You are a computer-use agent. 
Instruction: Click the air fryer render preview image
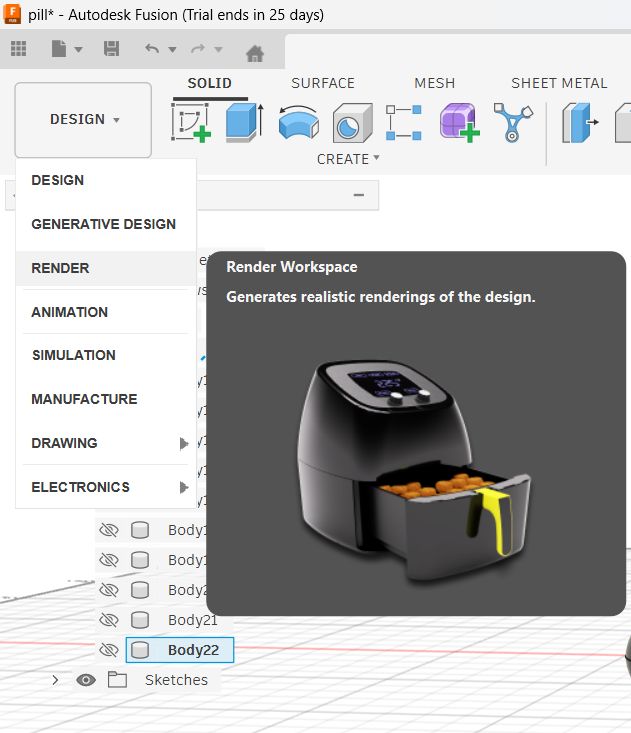415,470
